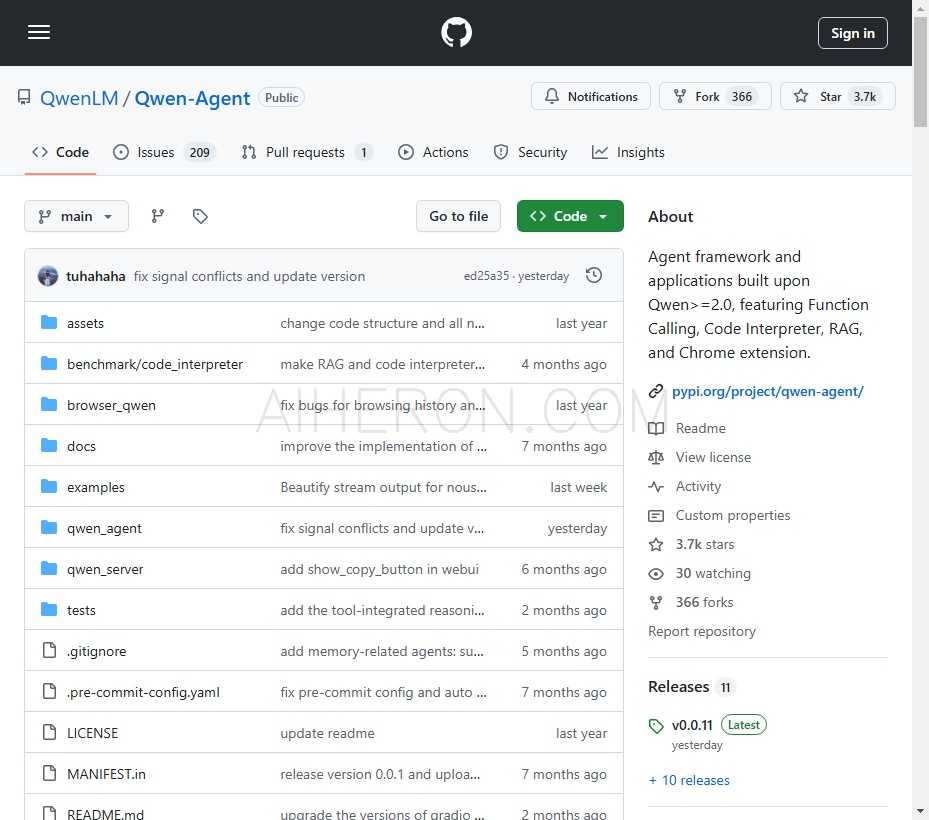This screenshot has height=820, width=929.
Task: Open the Qwen-Agent repository link
Action: pyautogui.click(x=192, y=98)
